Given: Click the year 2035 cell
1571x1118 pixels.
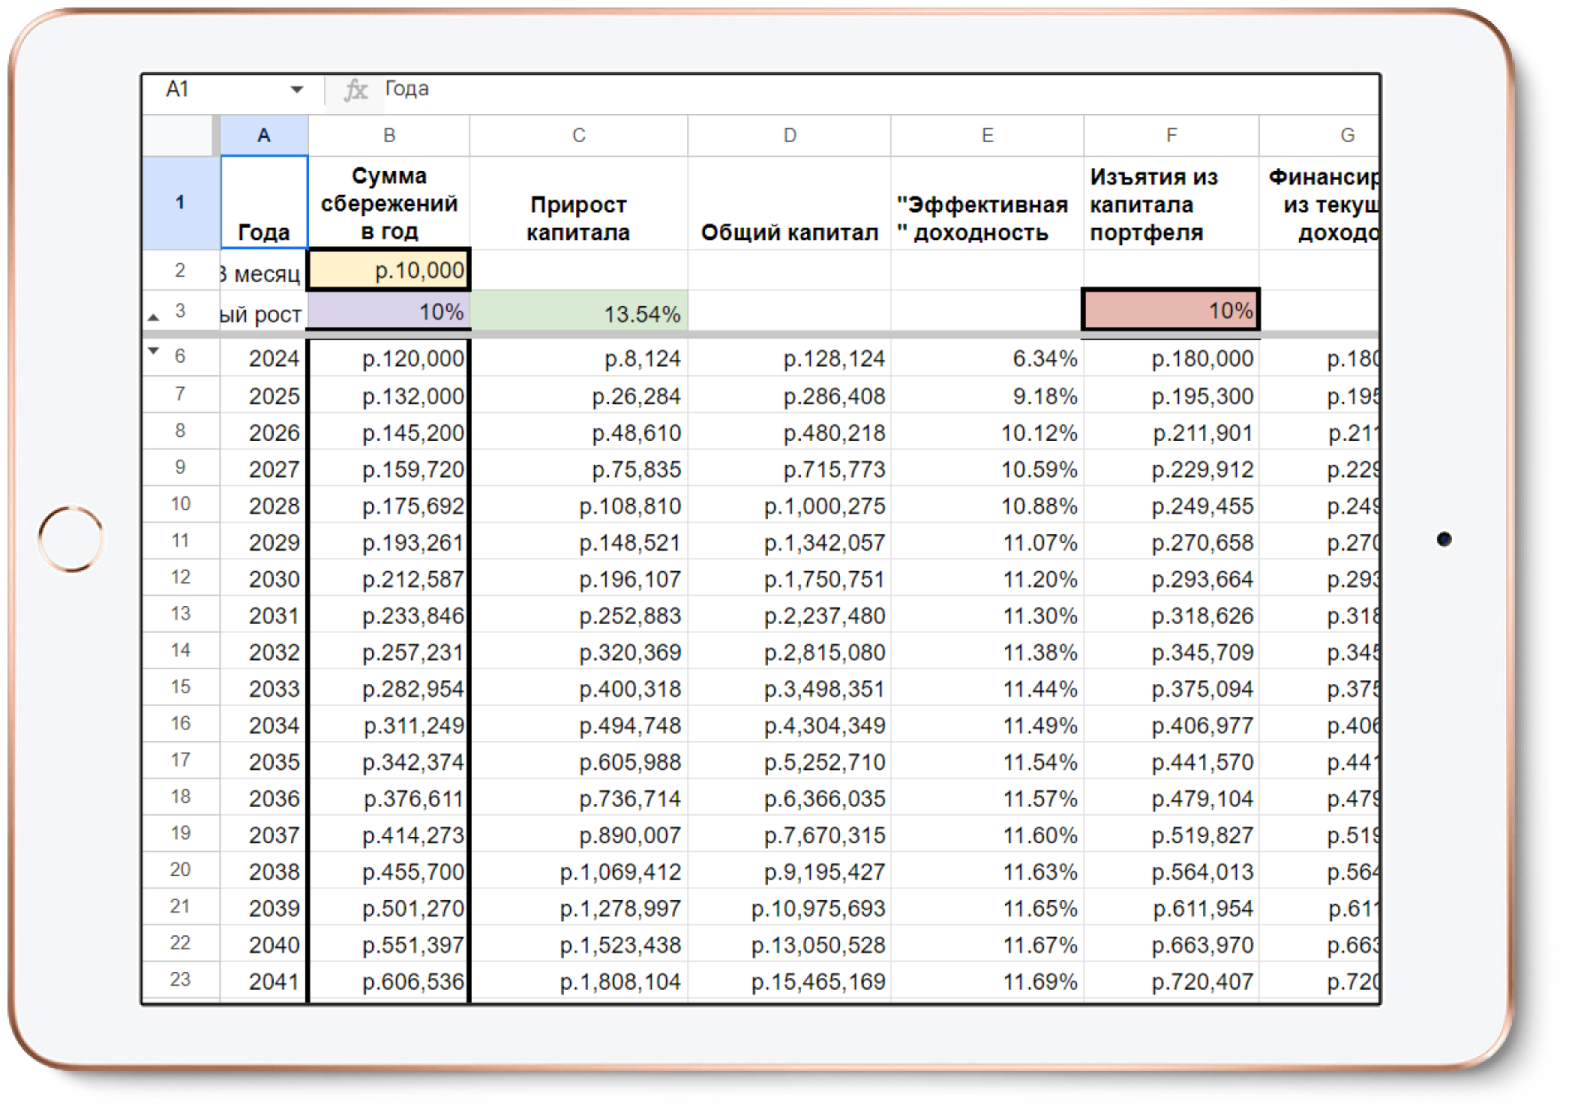Looking at the screenshot, I should click(264, 762).
